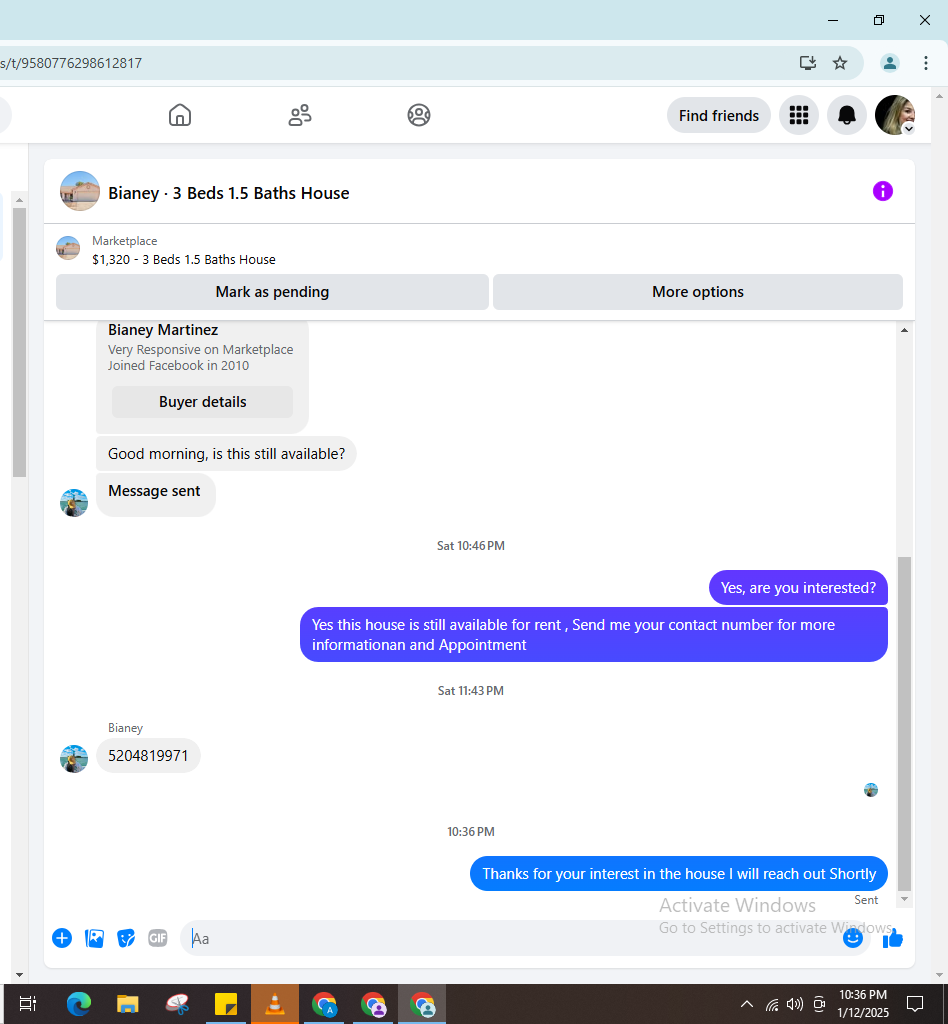
Task: Click the 'Thanks for your interest' message bubble
Action: [679, 874]
